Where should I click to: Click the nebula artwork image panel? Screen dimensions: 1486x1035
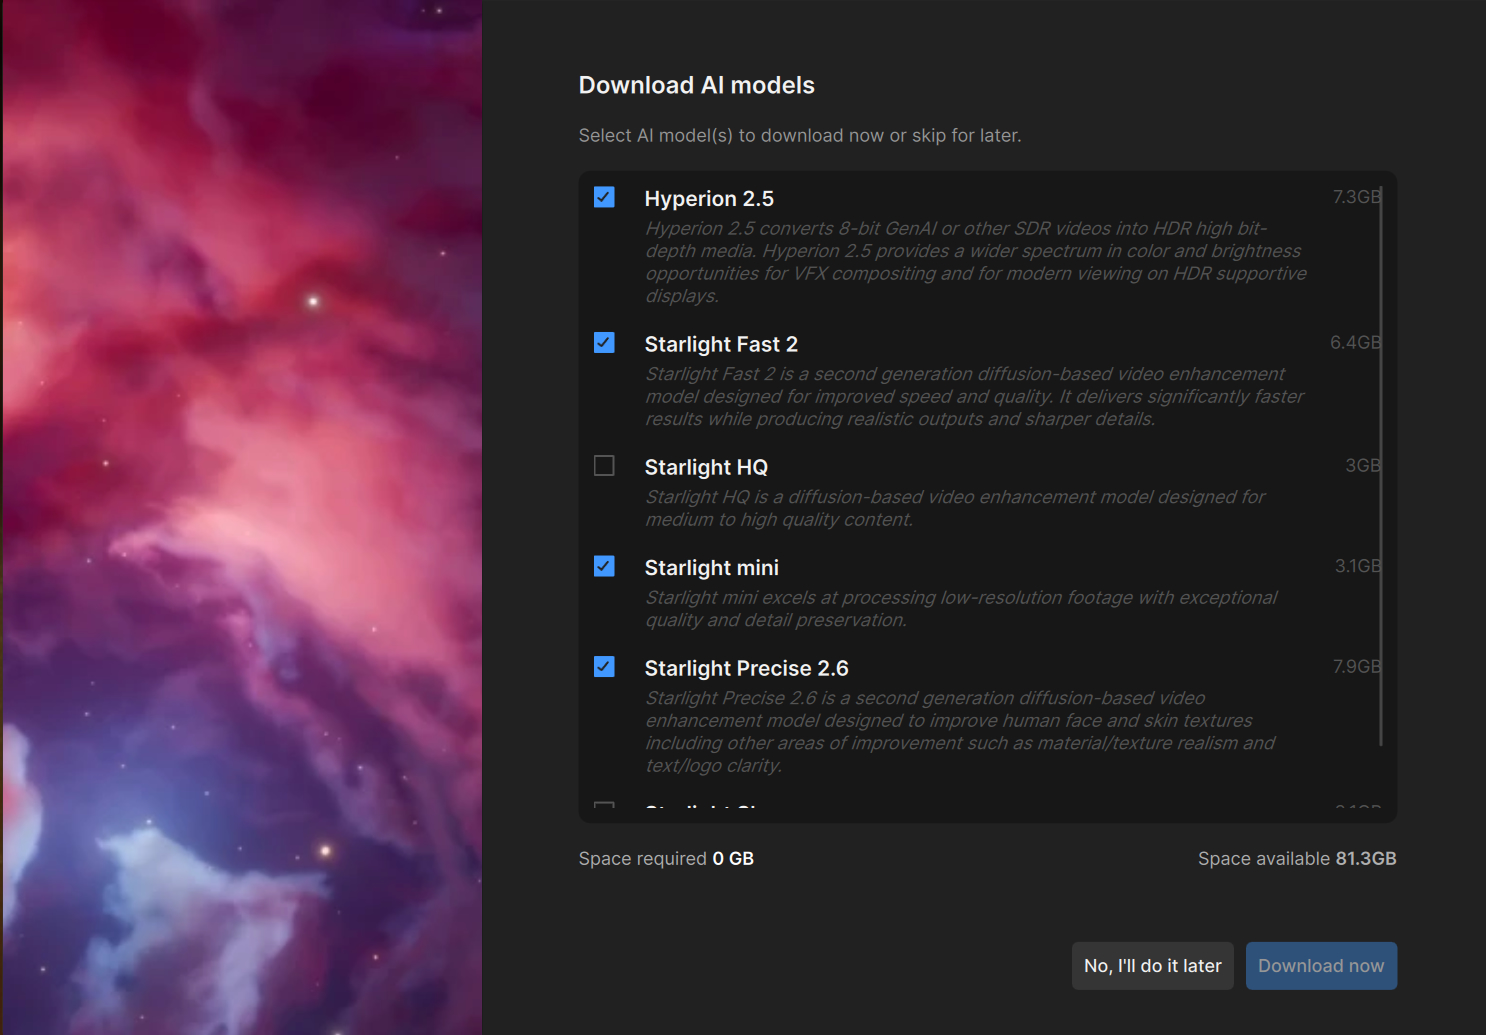coord(242,517)
